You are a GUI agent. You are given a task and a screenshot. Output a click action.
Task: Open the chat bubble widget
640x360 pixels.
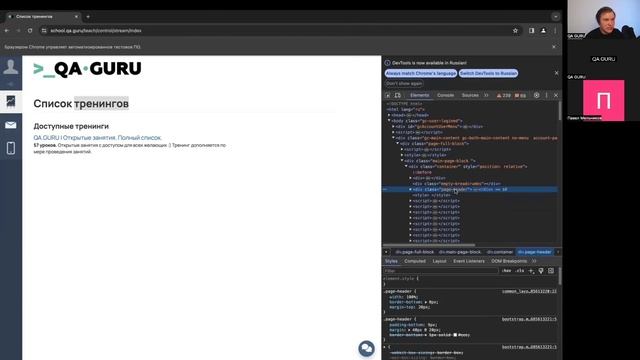click(x=366, y=348)
